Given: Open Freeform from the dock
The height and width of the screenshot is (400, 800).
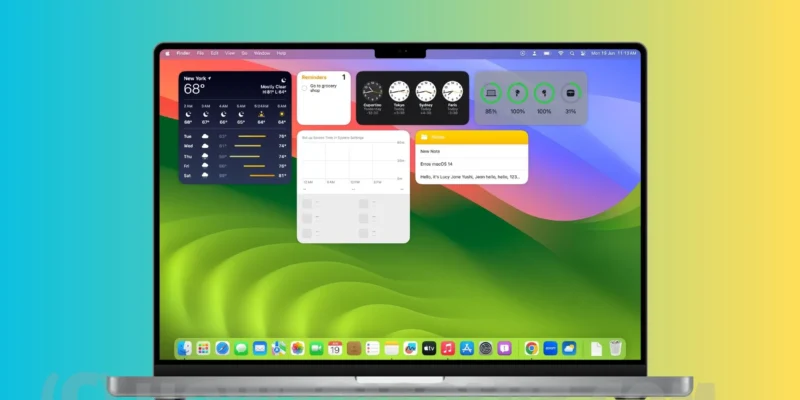Looking at the screenshot, I should 410,348.
